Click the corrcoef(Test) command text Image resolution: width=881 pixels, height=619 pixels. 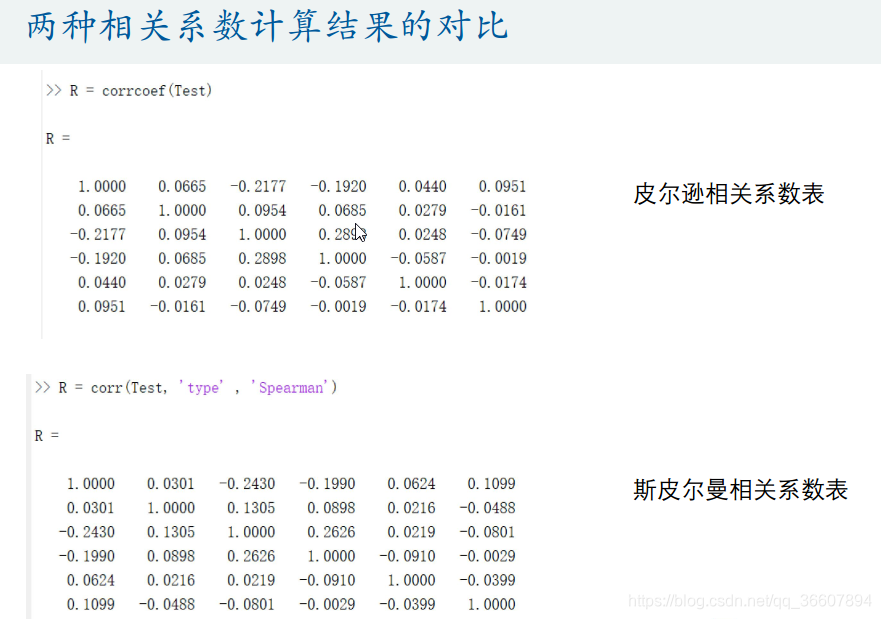coord(157,90)
